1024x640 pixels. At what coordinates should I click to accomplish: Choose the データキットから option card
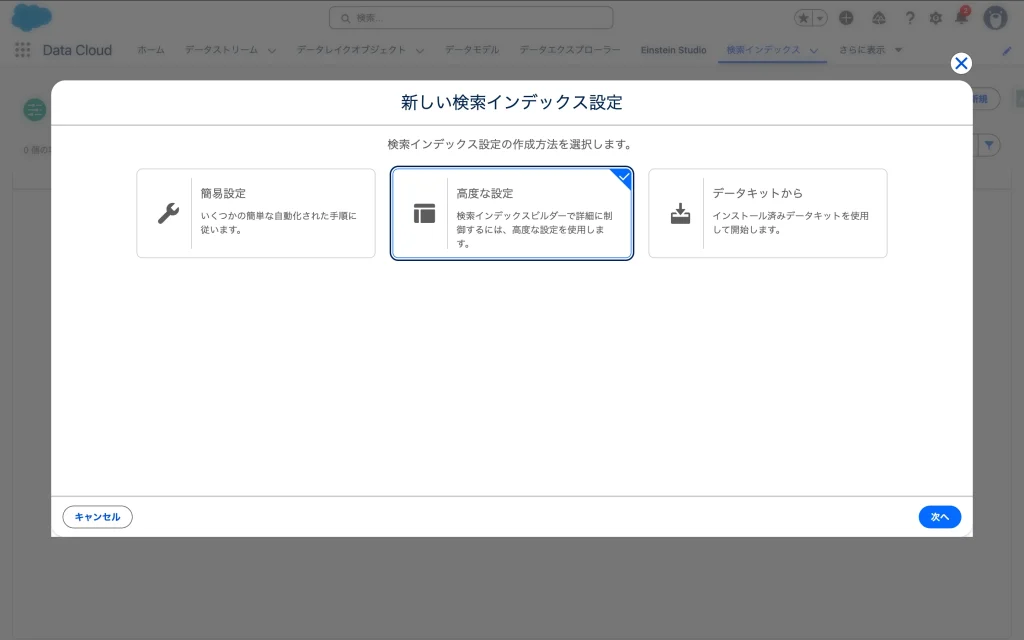tap(767, 213)
